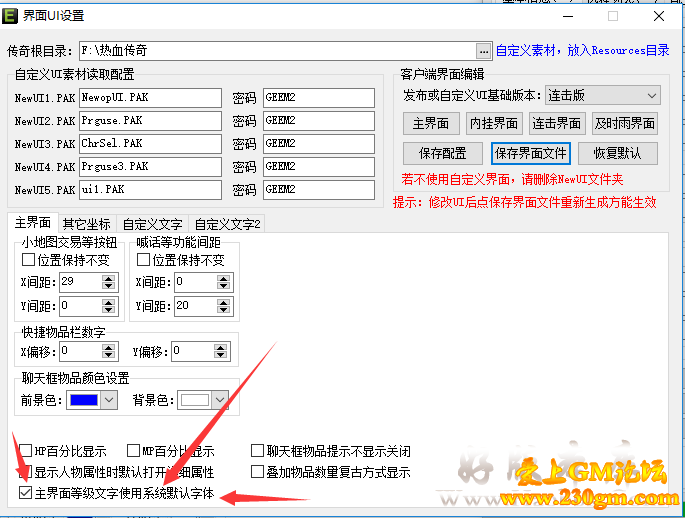Switch to the 自定义文字 tab

[152, 224]
